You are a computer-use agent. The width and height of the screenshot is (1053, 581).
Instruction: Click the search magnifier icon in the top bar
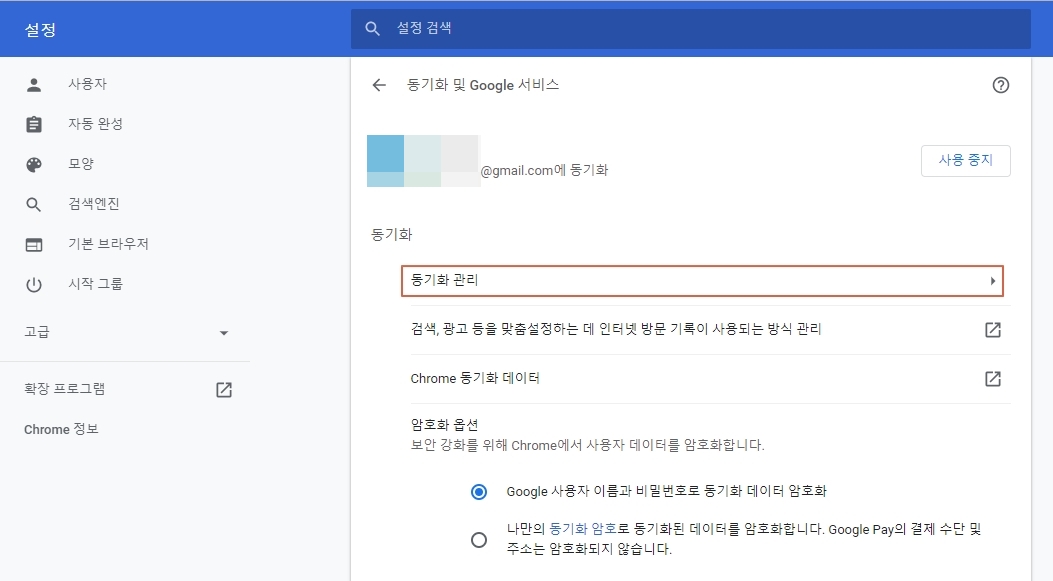pos(372,28)
